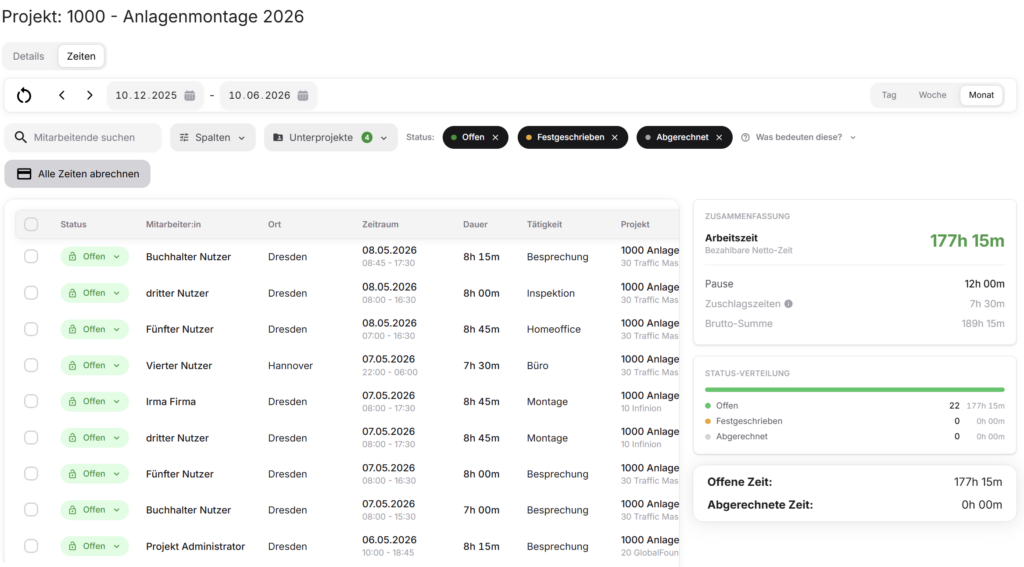
Task: Click the Unterprojekte count badge showing 4
Action: (x=367, y=137)
